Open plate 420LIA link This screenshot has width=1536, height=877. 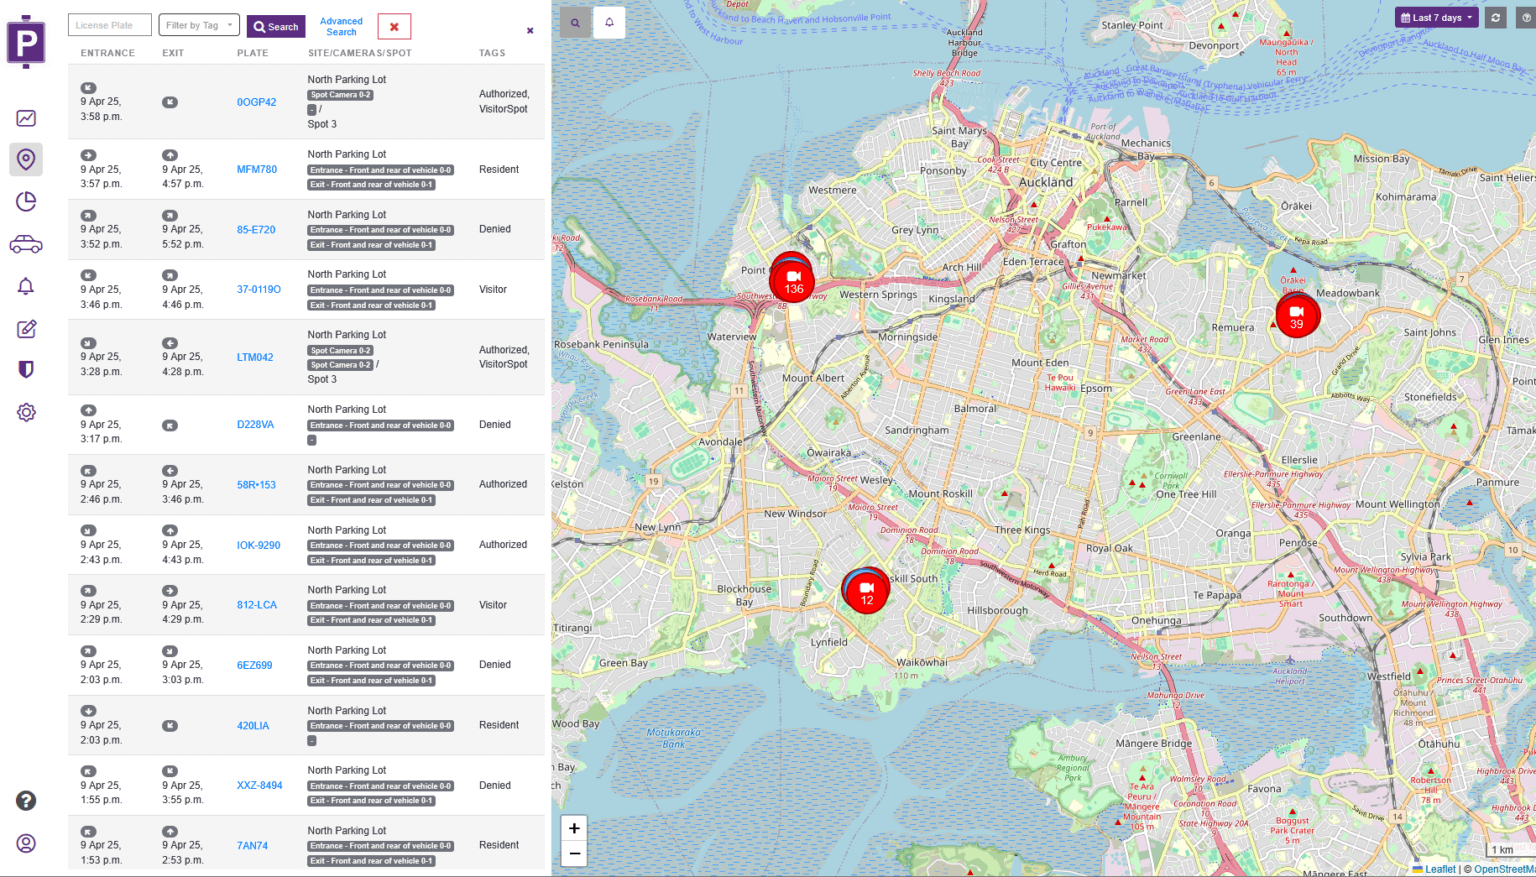253,725
